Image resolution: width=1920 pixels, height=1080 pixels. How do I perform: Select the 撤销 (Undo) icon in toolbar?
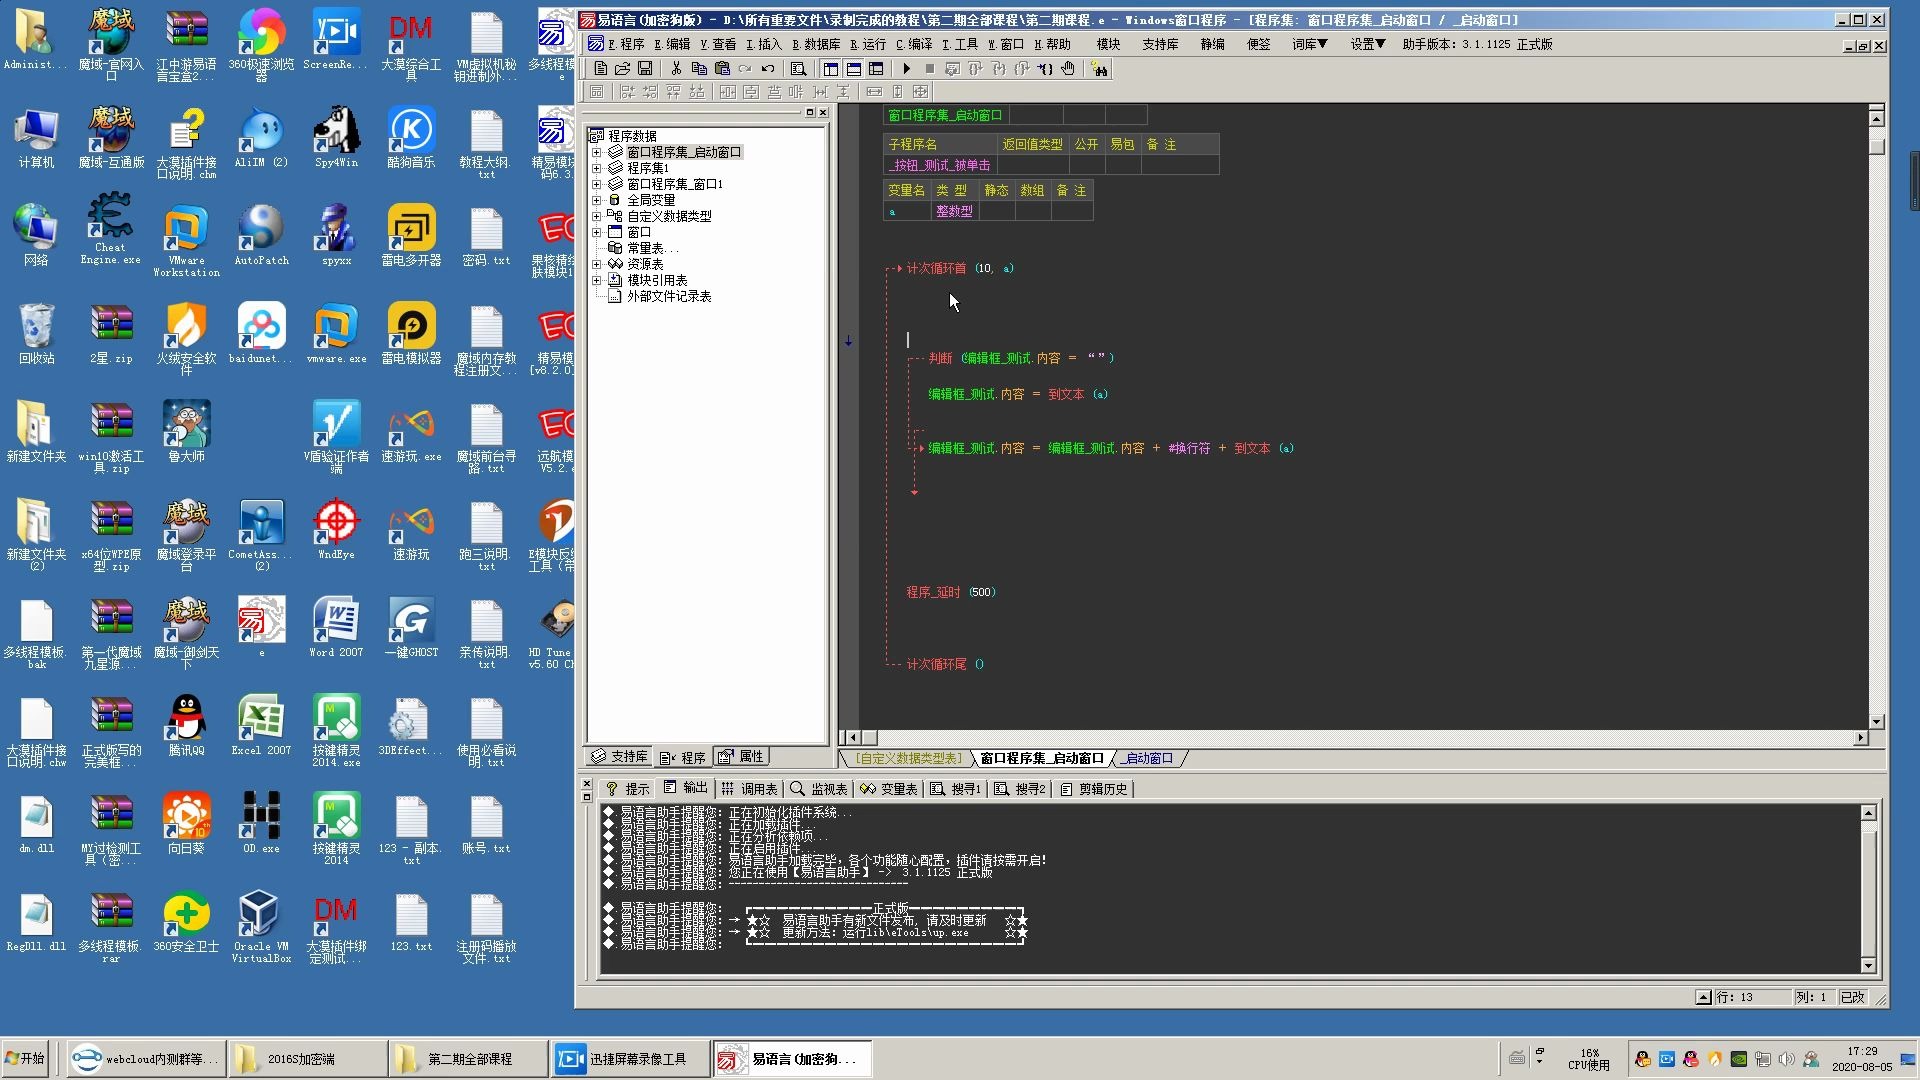click(767, 69)
